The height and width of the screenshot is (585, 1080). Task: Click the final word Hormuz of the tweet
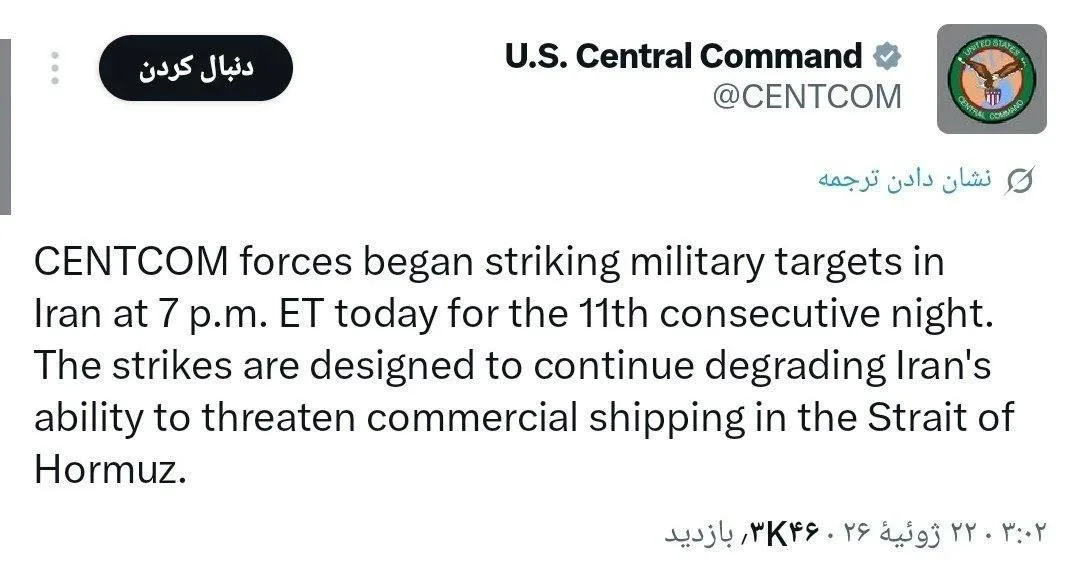point(110,470)
